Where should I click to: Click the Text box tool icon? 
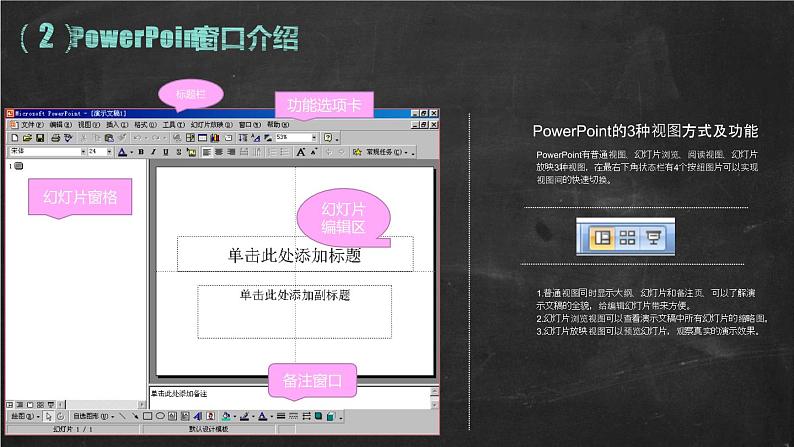172,416
